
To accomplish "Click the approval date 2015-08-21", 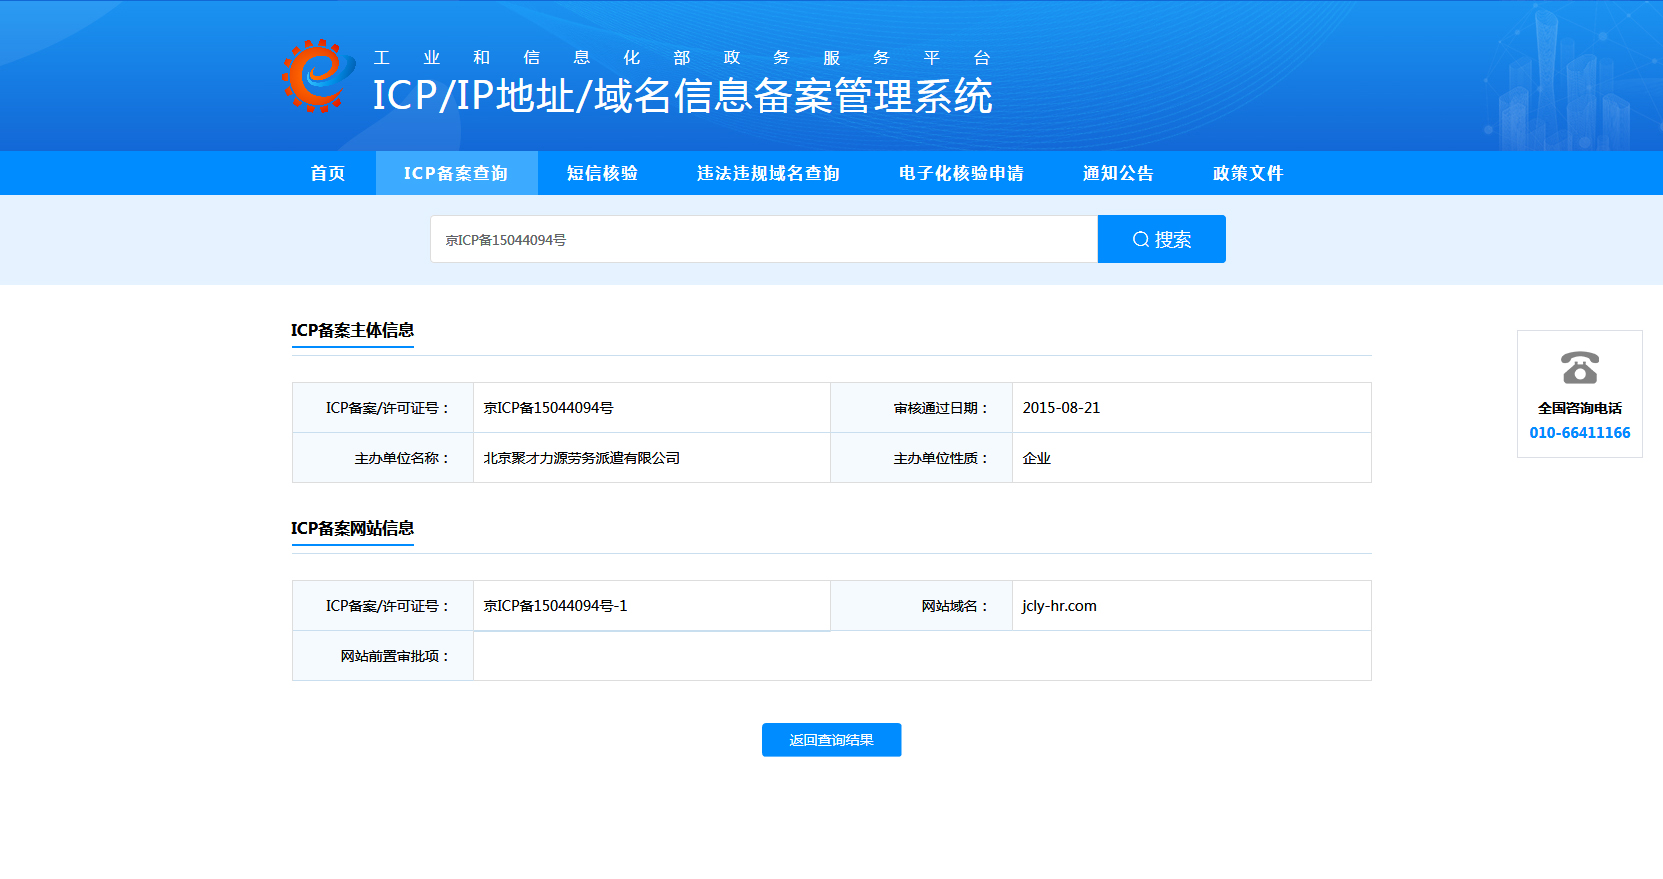I will 1061,408.
